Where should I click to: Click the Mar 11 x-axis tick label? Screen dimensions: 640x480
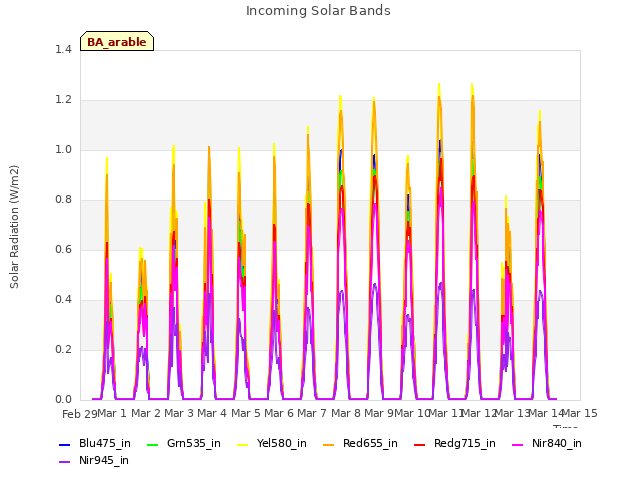tap(446, 413)
